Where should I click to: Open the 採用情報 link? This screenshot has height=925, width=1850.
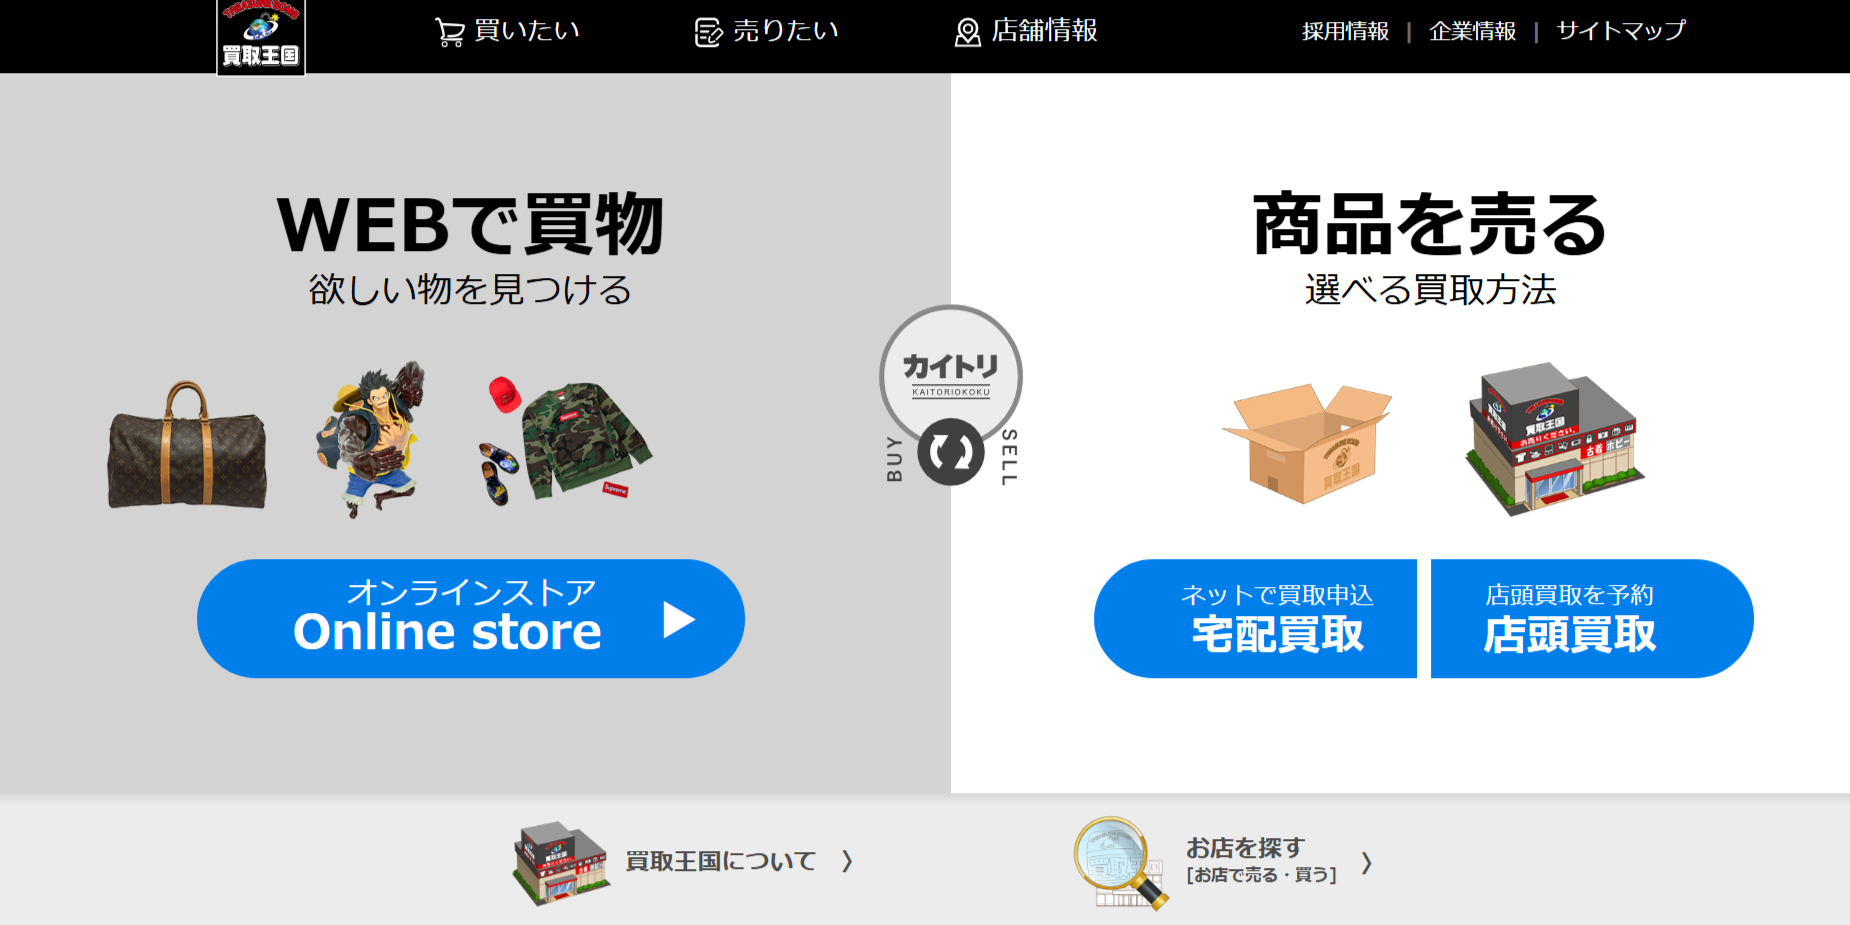1345,32
